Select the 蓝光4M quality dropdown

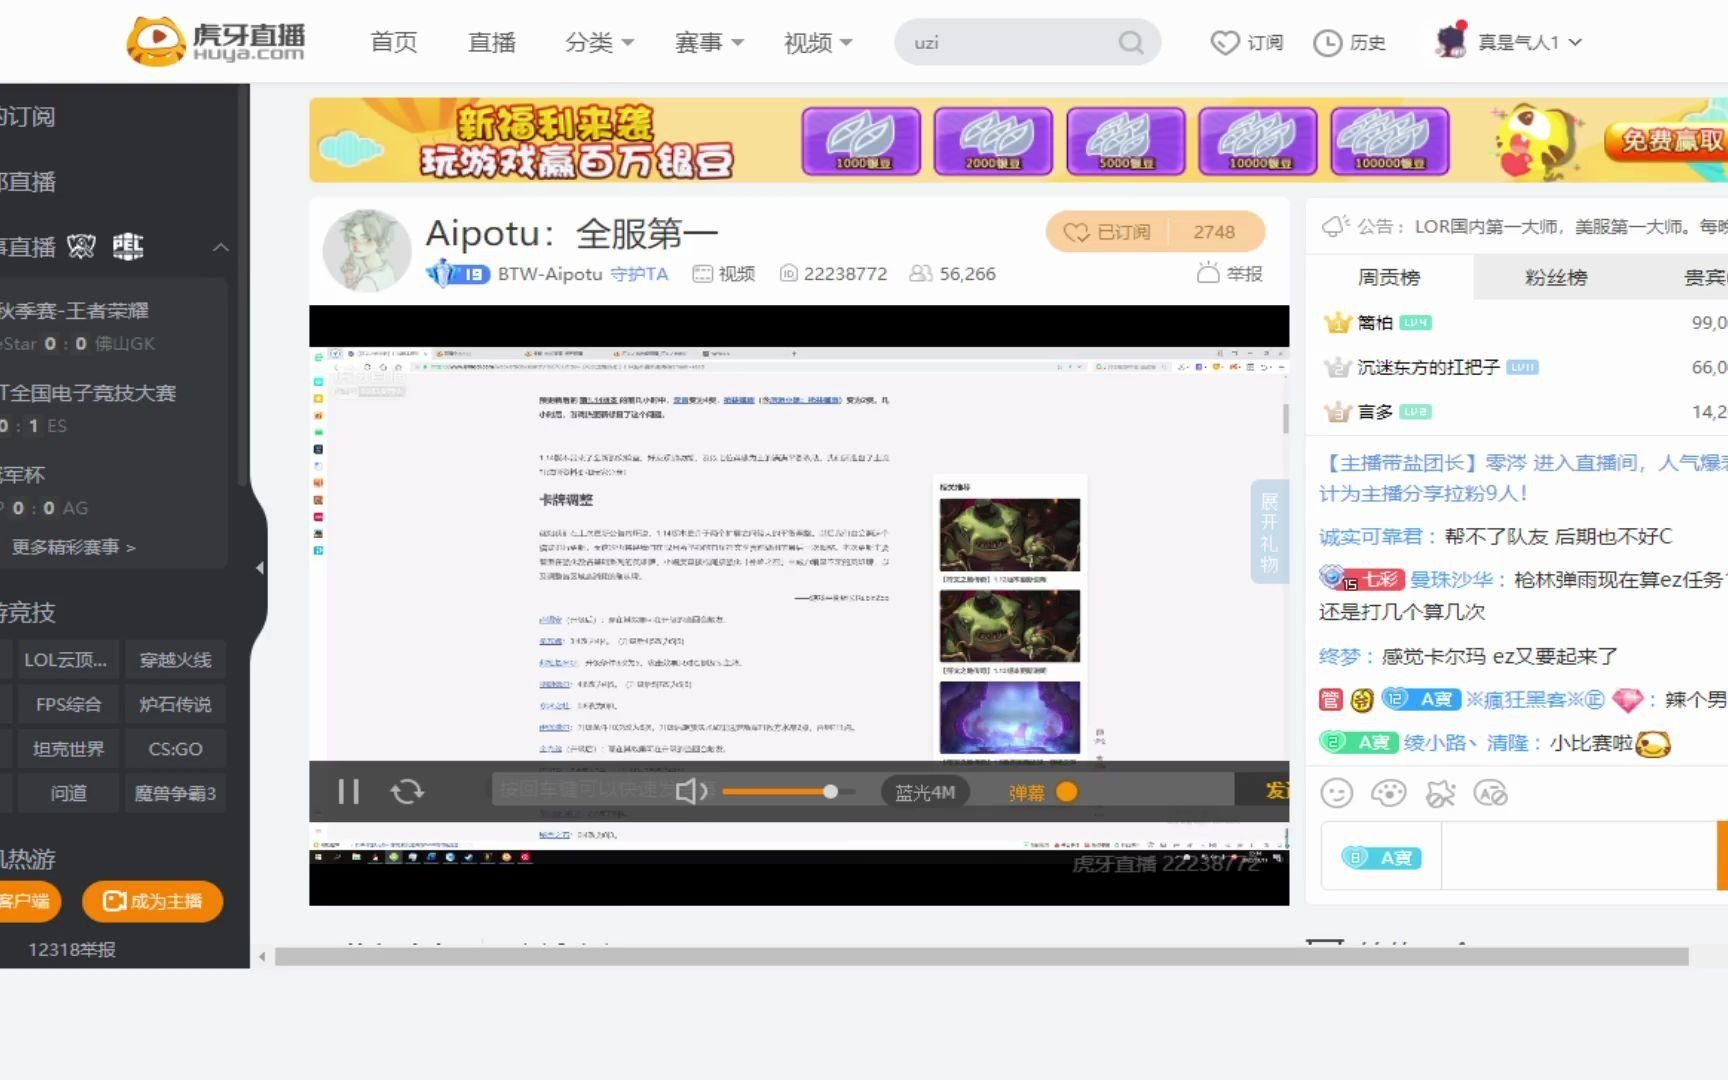point(925,792)
